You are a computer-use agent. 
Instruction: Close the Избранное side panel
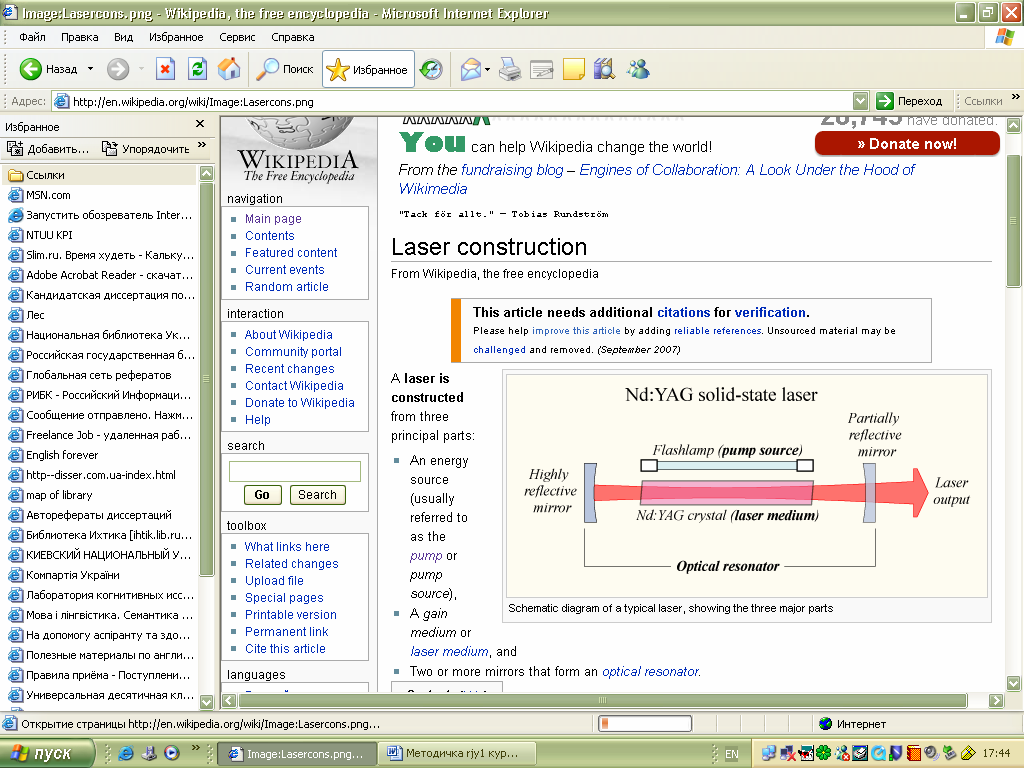coord(200,123)
